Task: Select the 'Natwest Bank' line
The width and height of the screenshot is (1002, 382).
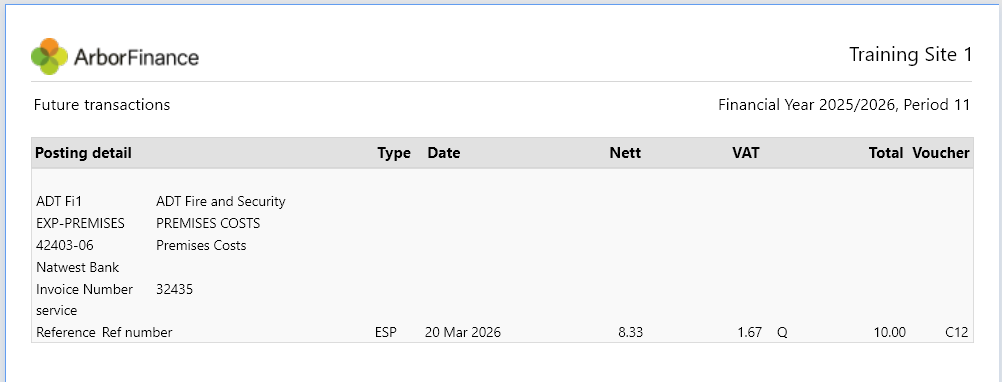Action: [77, 267]
